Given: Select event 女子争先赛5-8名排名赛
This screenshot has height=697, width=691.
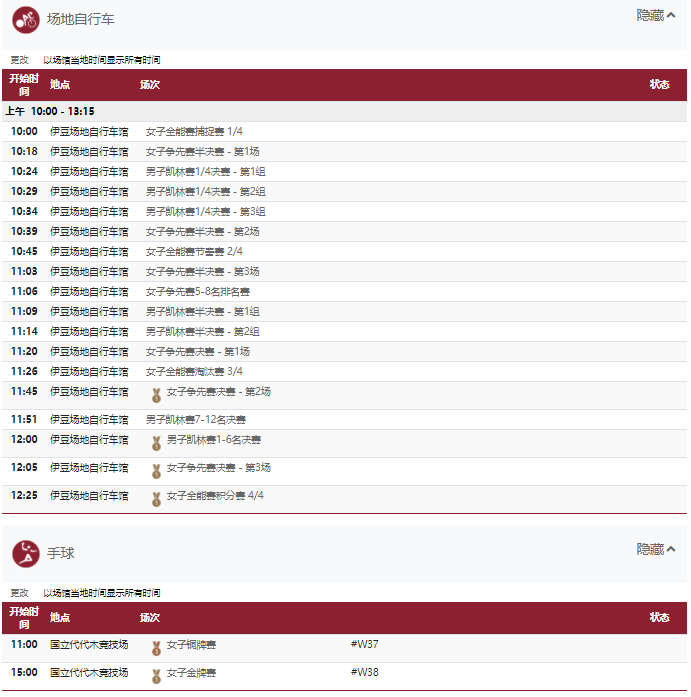Looking at the screenshot, I should [198, 292].
